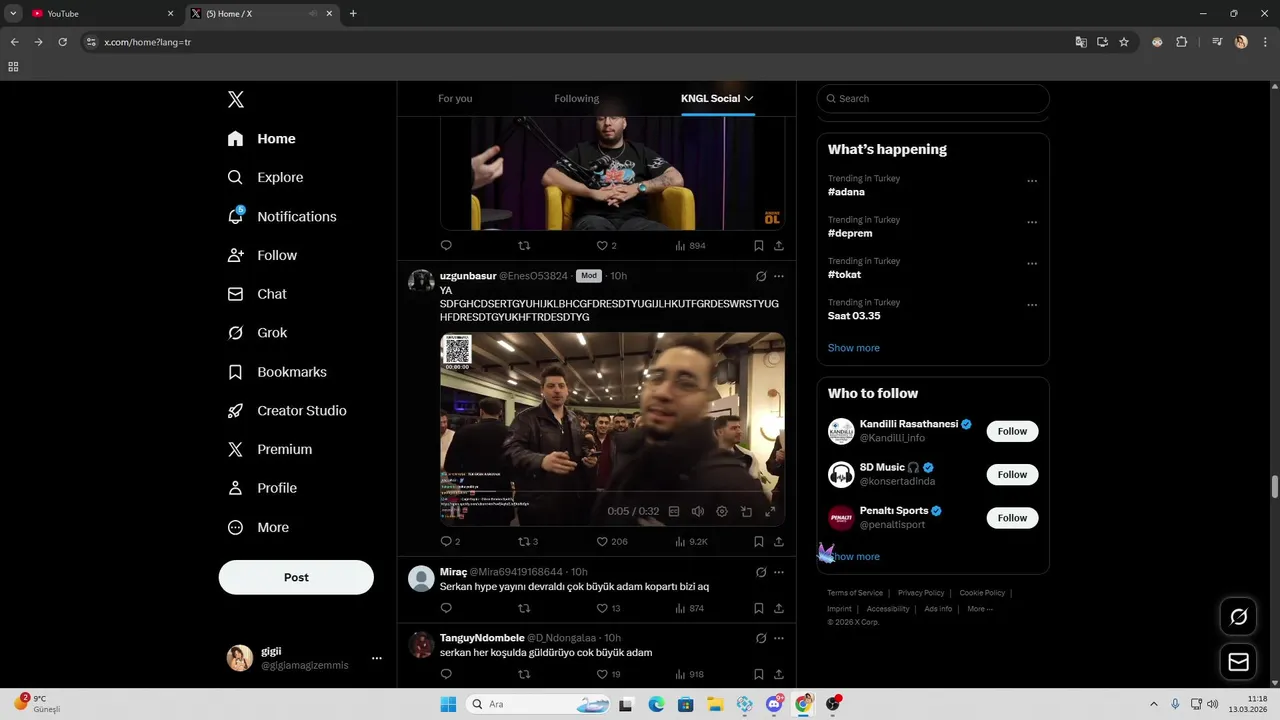Screen dimensions: 1280x720
Task: Switch to Following tab
Action: point(577,99)
